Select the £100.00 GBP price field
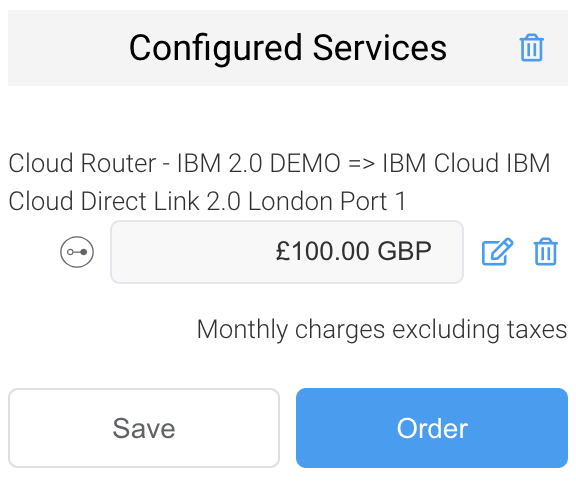The width and height of the screenshot is (576, 484). pos(287,252)
